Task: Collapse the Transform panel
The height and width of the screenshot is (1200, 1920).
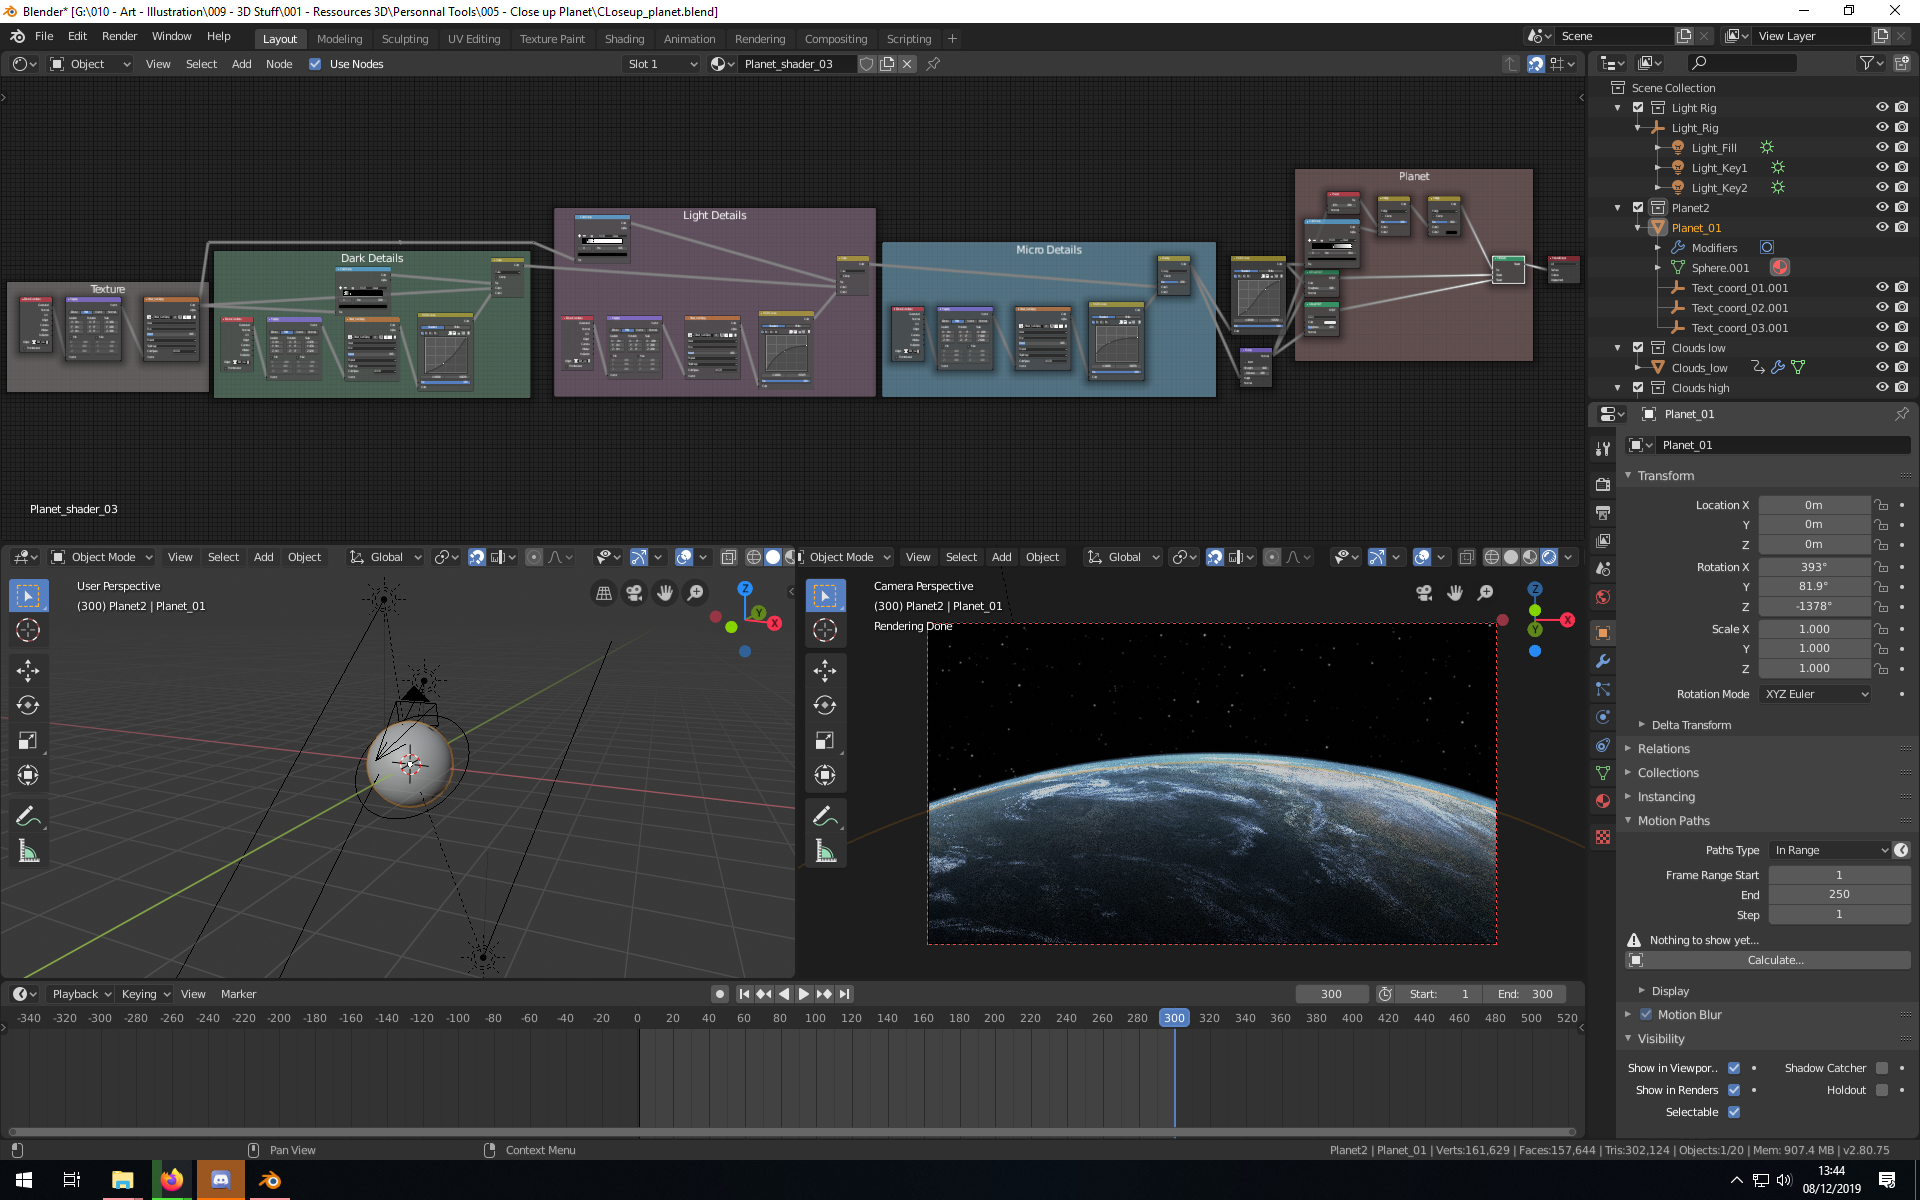Action: pyautogui.click(x=1665, y=476)
